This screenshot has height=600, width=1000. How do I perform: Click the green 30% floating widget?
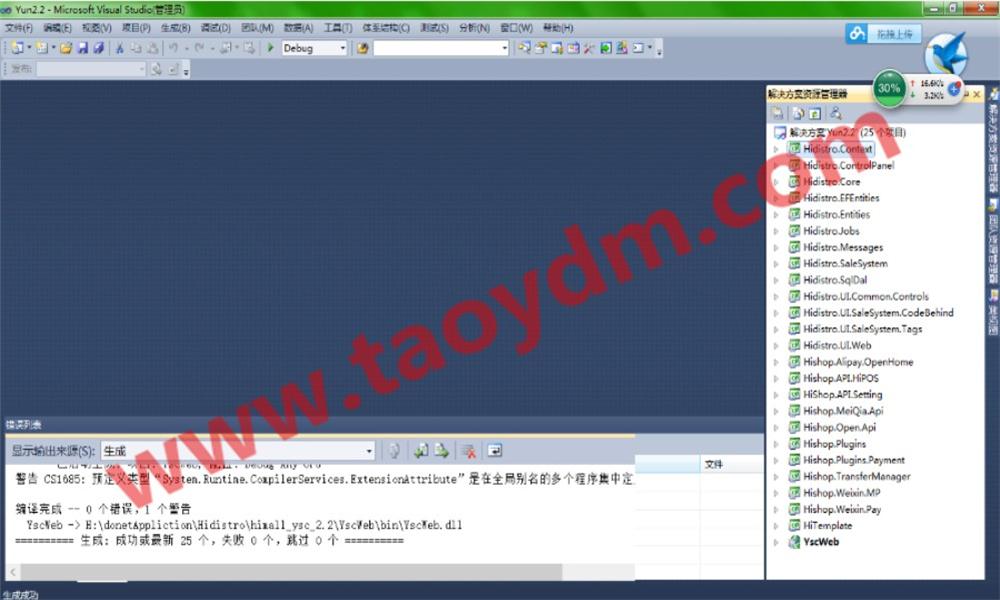coord(889,88)
